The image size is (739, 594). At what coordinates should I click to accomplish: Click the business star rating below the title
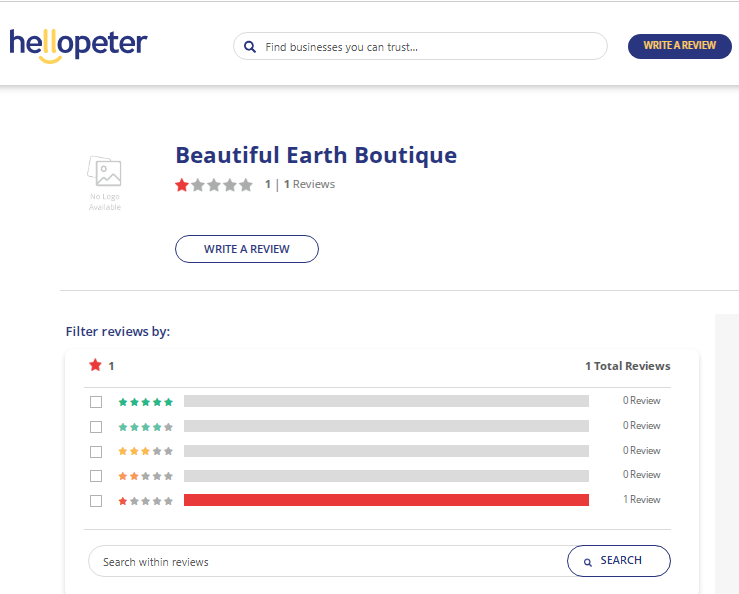pos(214,185)
